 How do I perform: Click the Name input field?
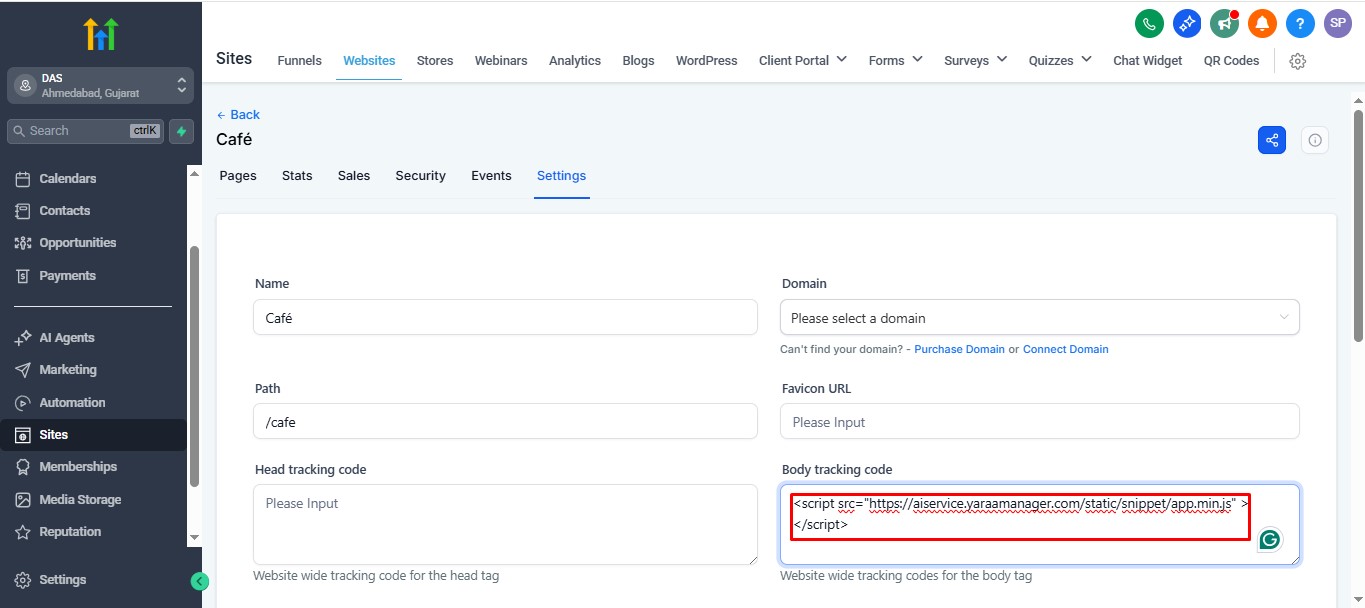(x=505, y=318)
